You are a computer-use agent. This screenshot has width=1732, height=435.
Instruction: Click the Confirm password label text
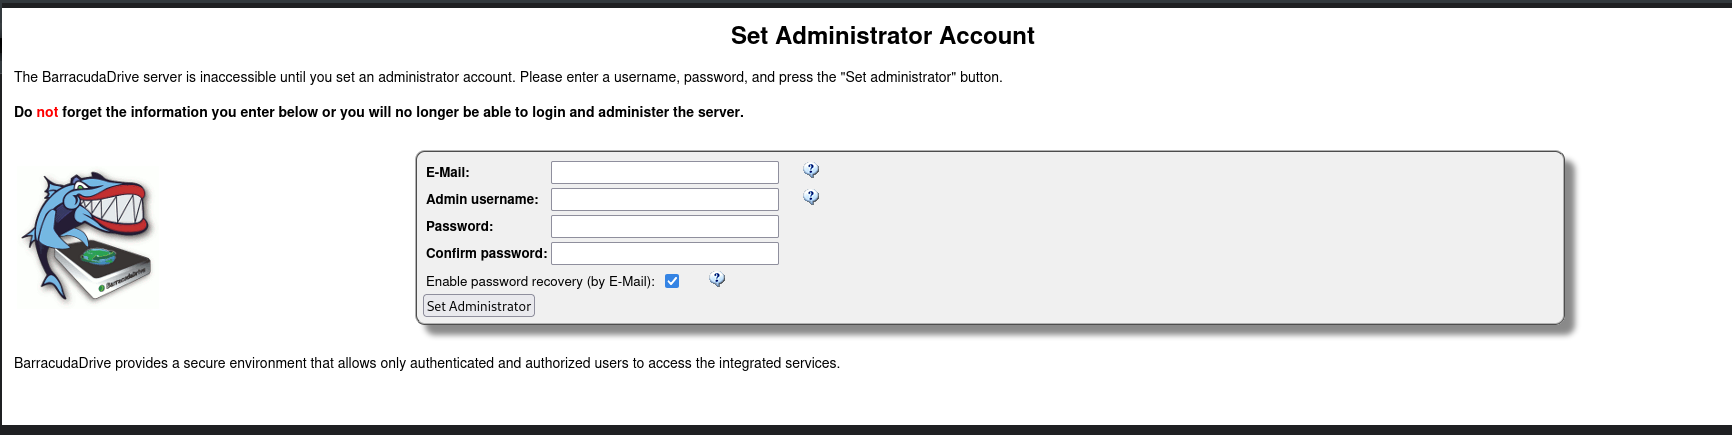tap(487, 253)
